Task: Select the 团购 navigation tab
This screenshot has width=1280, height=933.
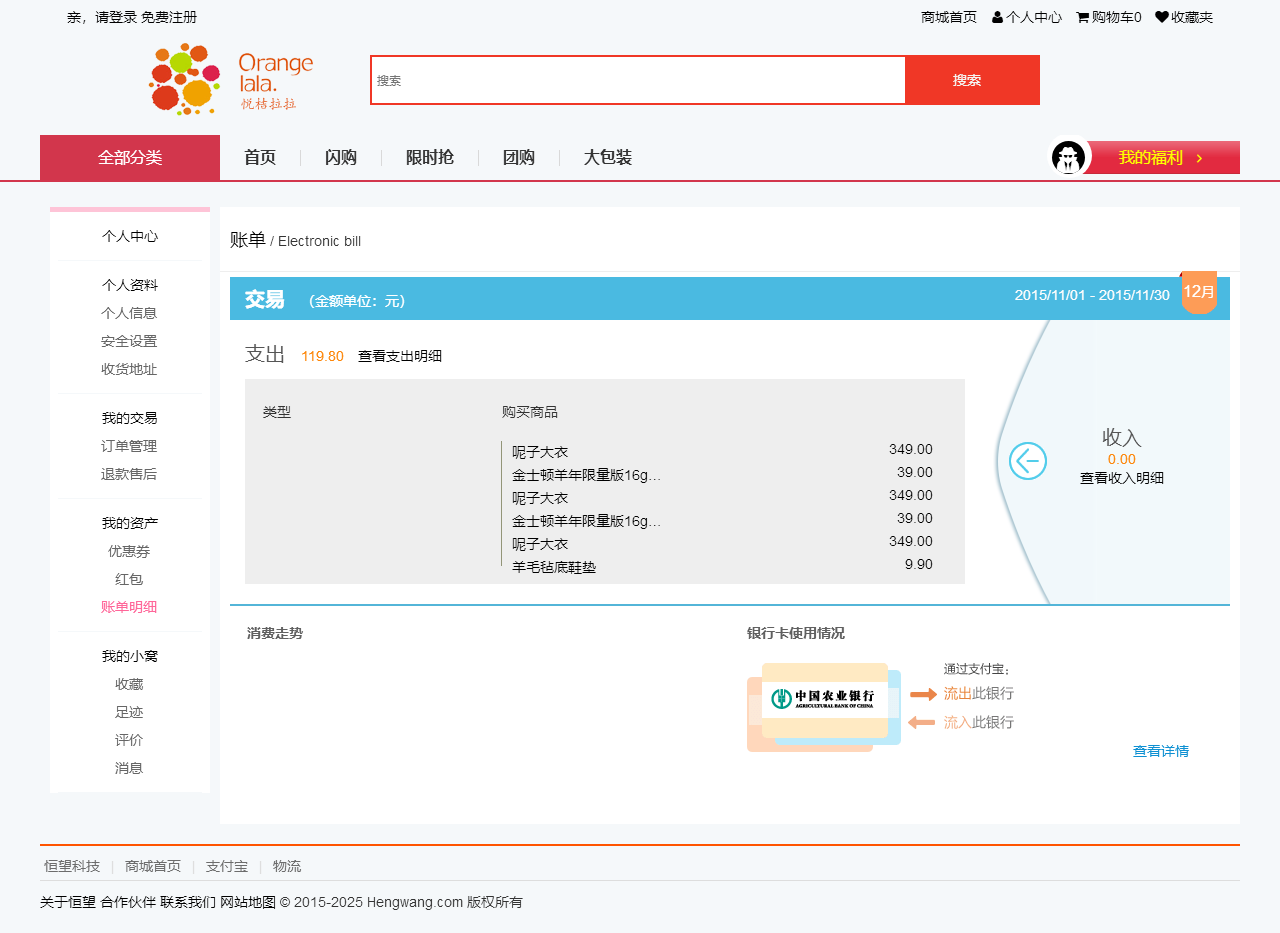Action: pos(518,158)
